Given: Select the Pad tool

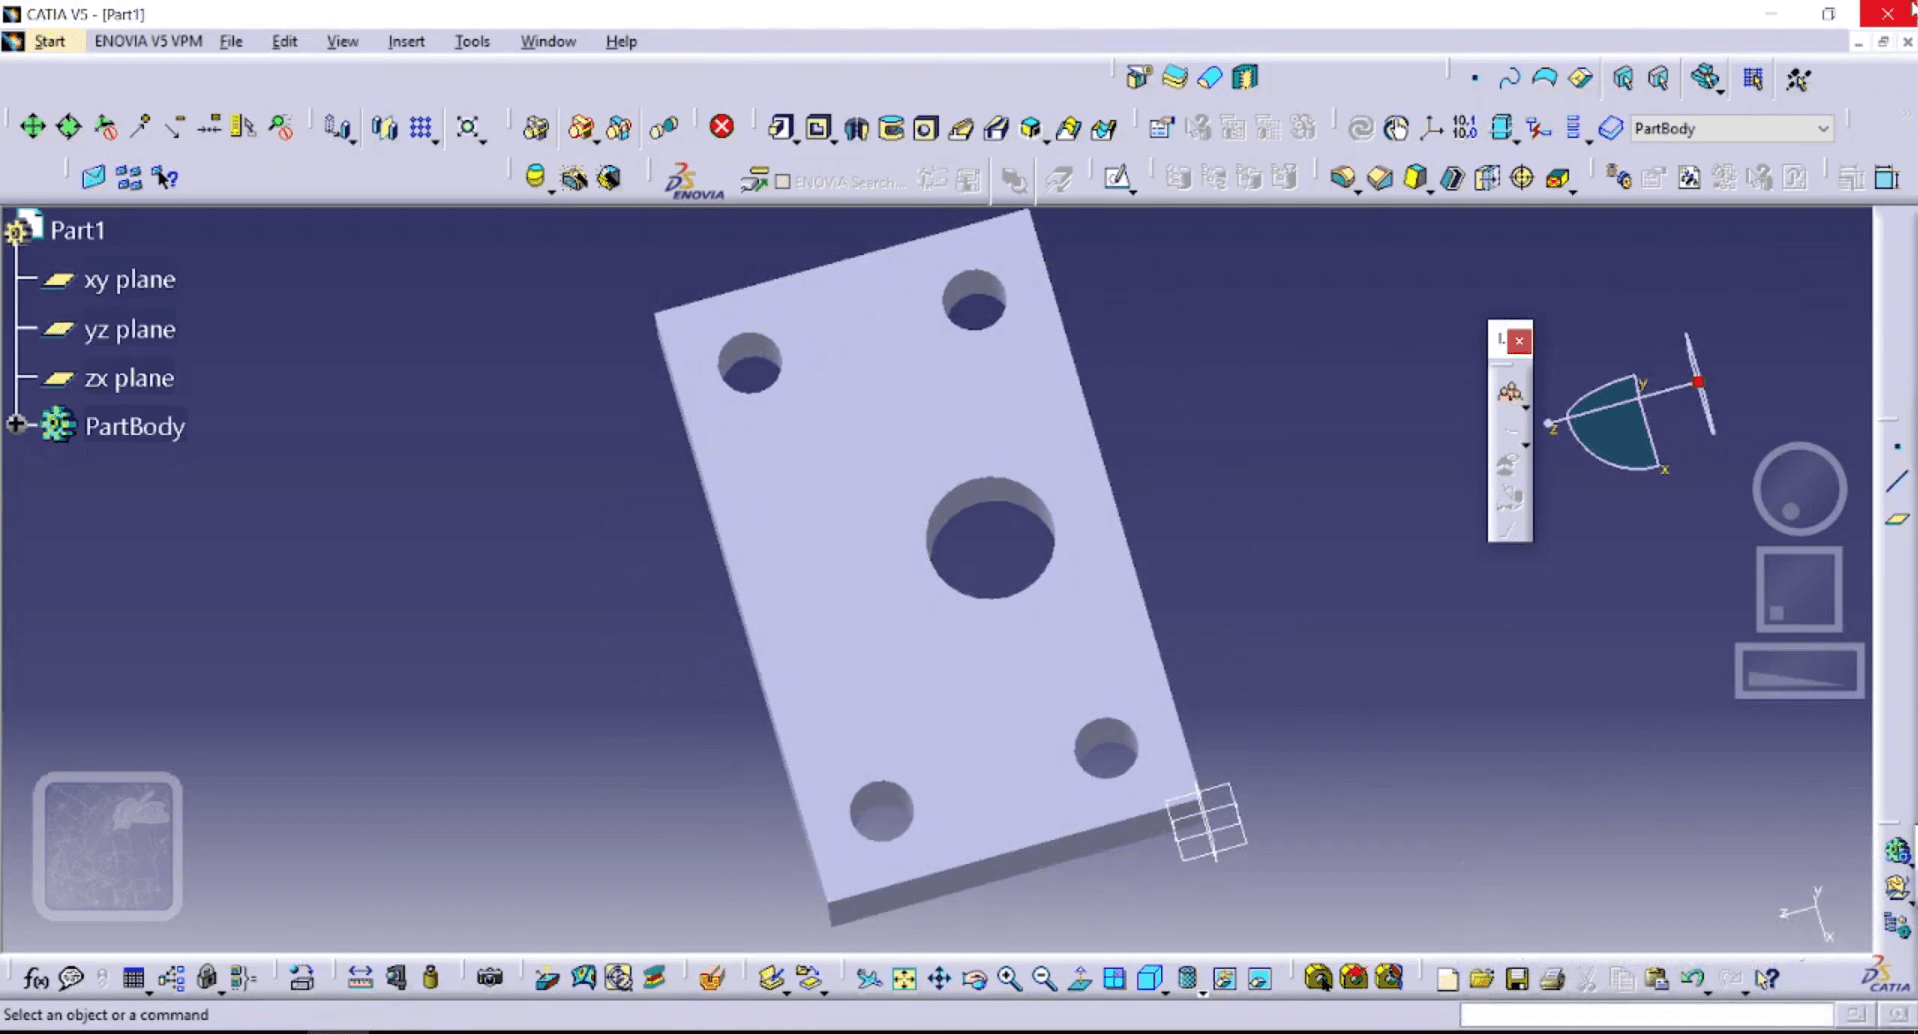Looking at the screenshot, I should (783, 128).
